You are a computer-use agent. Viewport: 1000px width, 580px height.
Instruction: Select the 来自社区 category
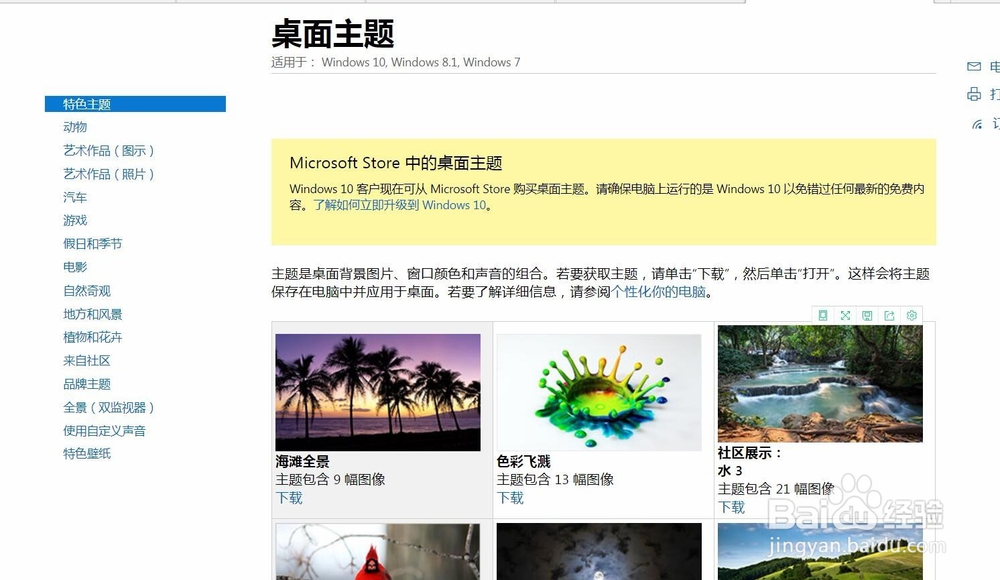[87, 361]
